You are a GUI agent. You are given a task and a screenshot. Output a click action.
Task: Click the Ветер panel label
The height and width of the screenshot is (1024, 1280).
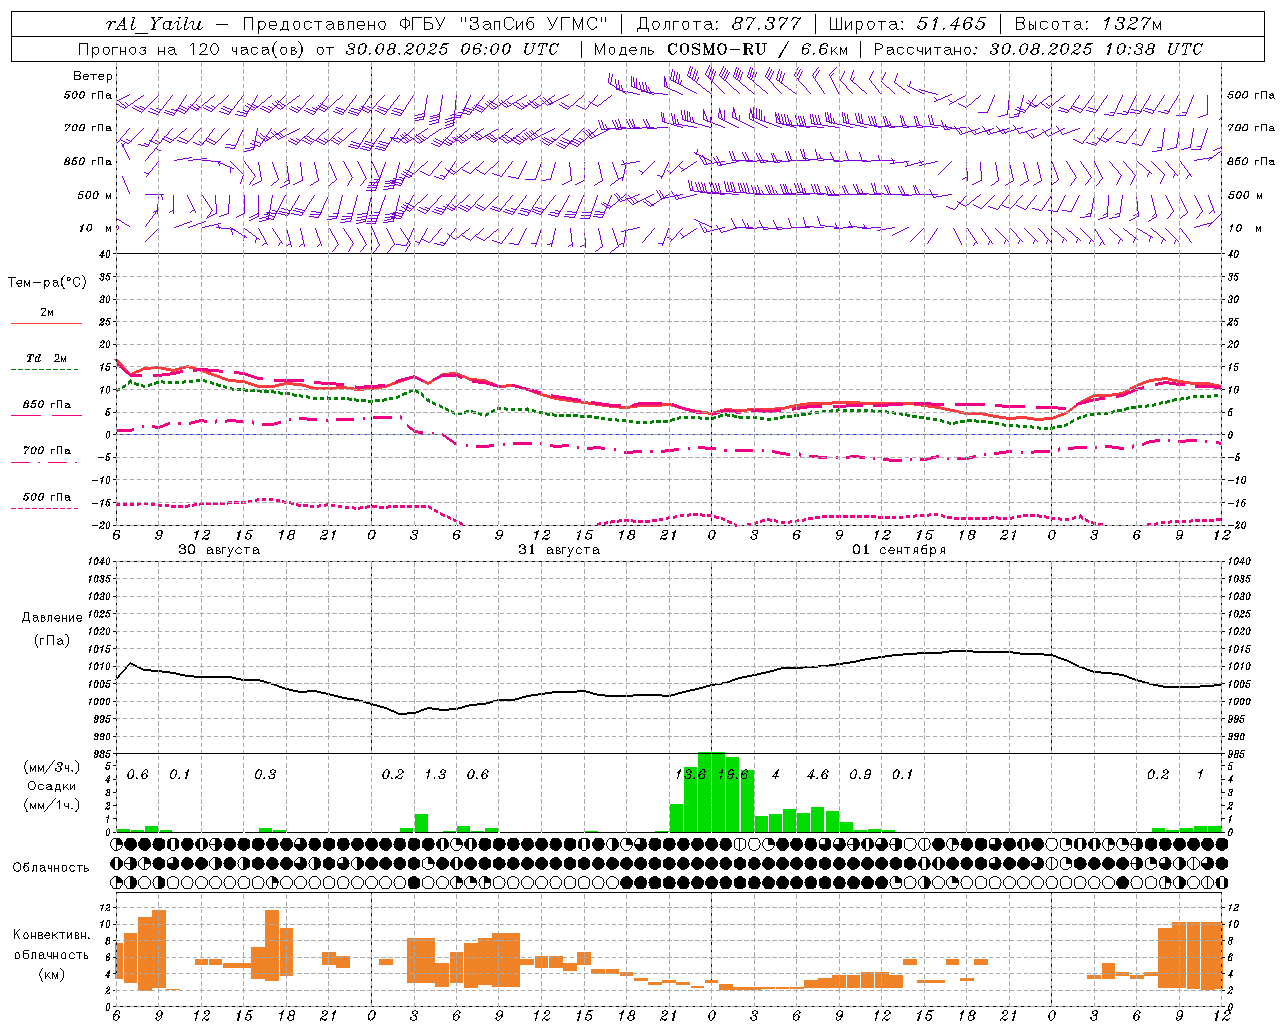[x=93, y=76]
